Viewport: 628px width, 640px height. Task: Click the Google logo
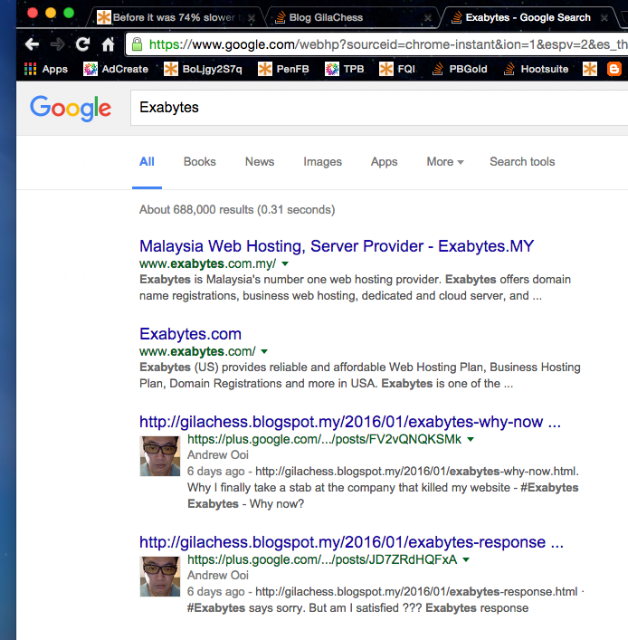[x=70, y=108]
